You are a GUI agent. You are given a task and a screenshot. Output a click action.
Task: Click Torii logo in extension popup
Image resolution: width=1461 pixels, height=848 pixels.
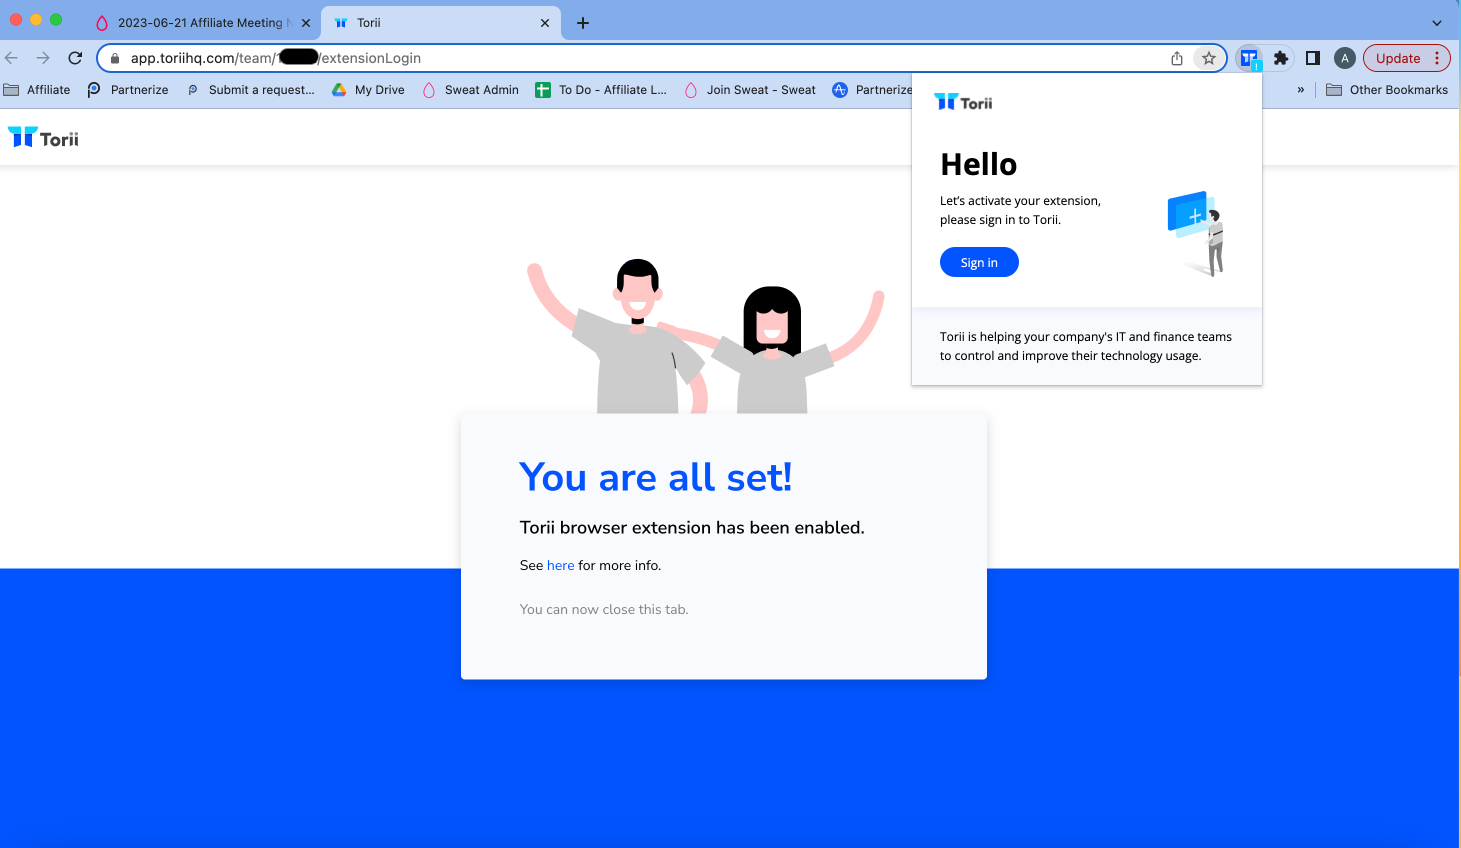[963, 102]
